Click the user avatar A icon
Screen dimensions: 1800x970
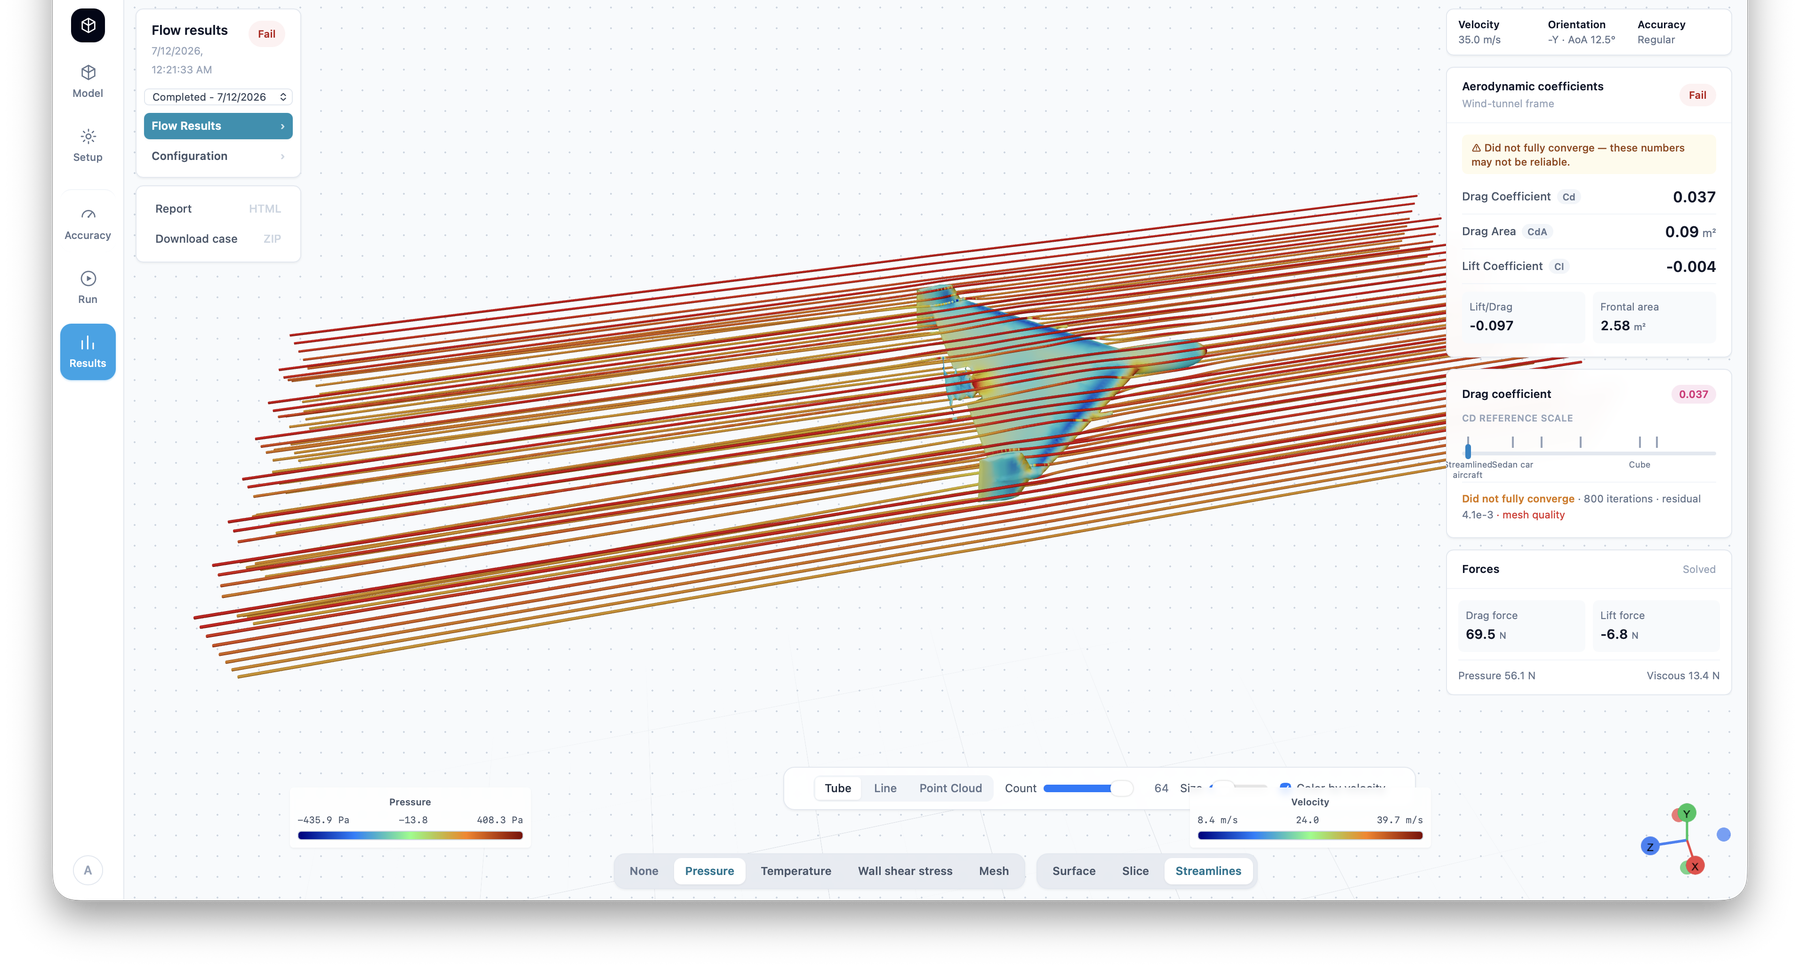pyautogui.click(x=88, y=870)
